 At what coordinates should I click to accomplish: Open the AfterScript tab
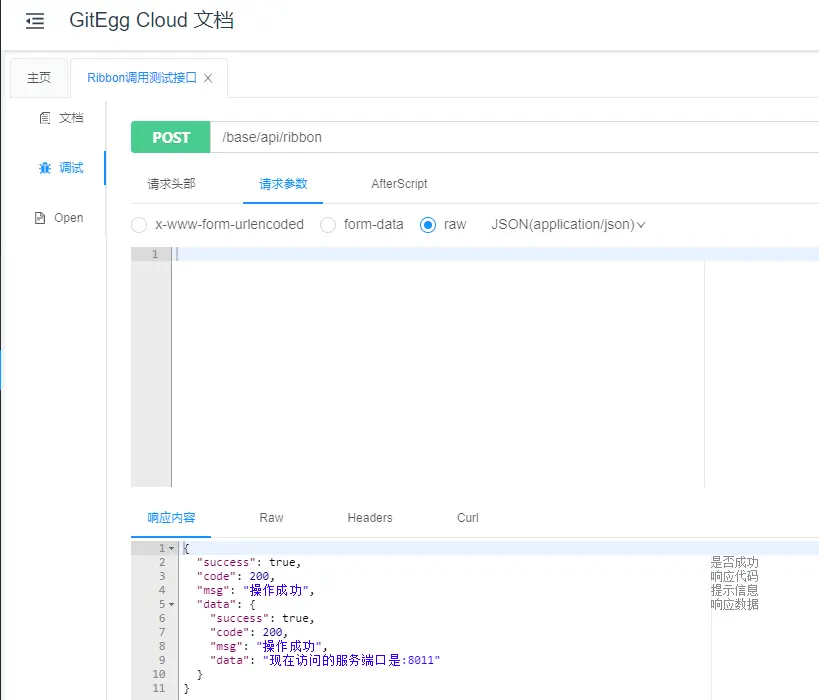[x=399, y=184]
